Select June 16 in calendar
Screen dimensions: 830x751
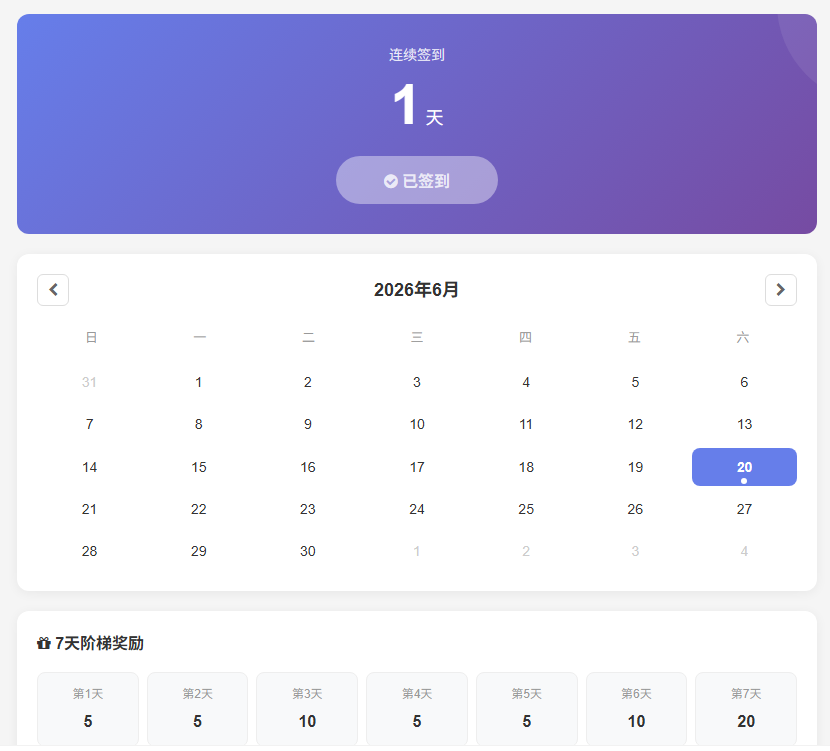[308, 467]
